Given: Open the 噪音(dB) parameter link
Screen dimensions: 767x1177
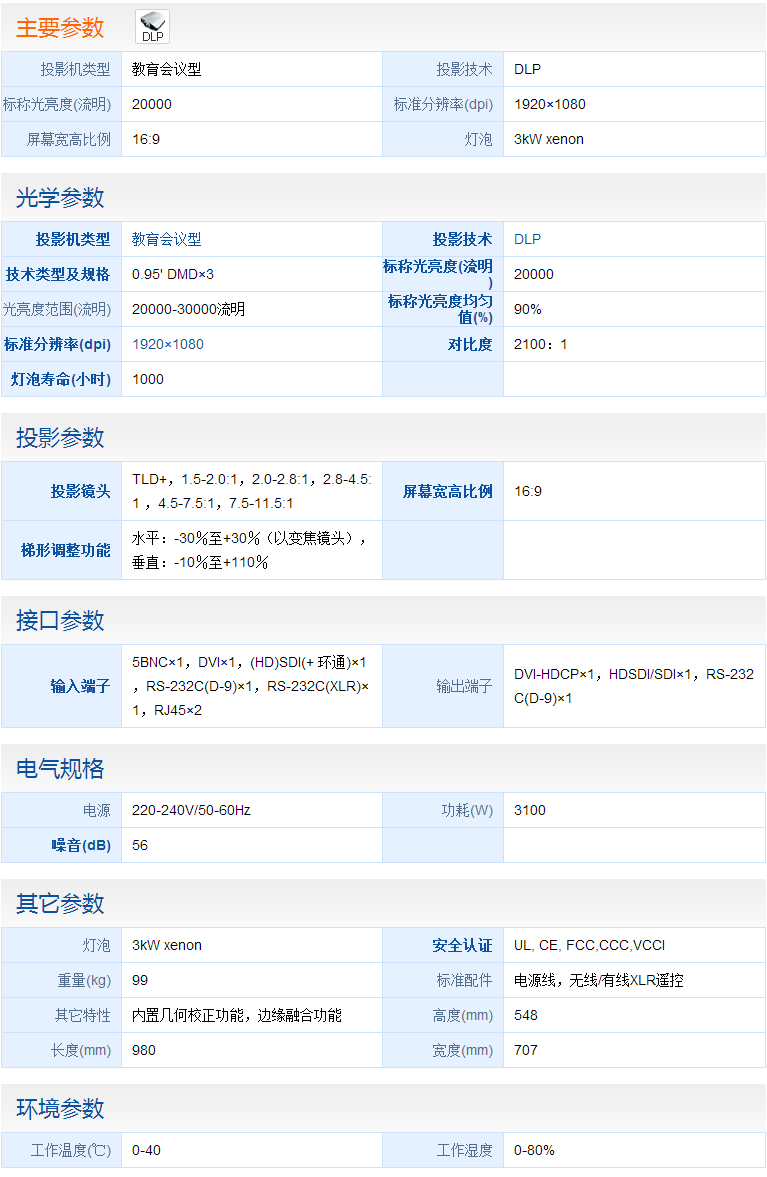Looking at the screenshot, I should pos(81,845).
